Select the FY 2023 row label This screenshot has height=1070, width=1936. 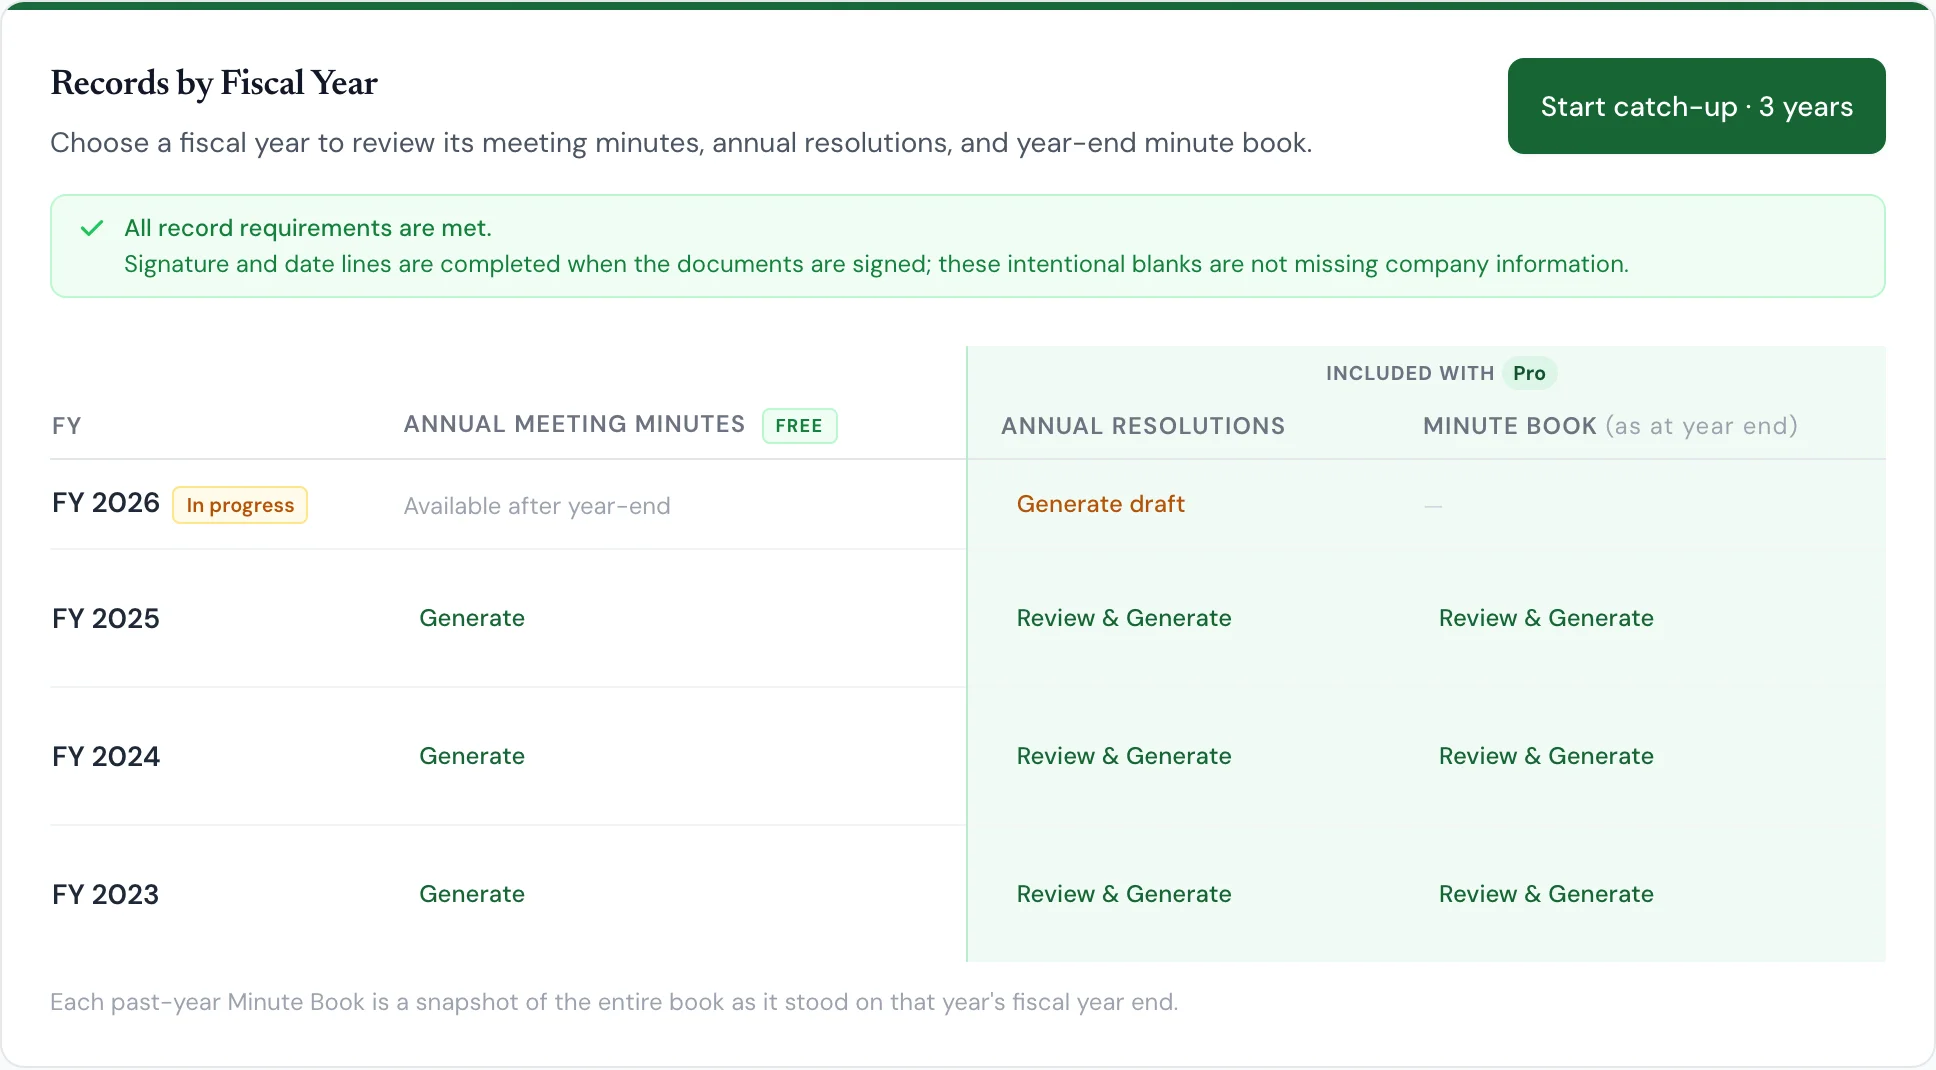point(106,894)
